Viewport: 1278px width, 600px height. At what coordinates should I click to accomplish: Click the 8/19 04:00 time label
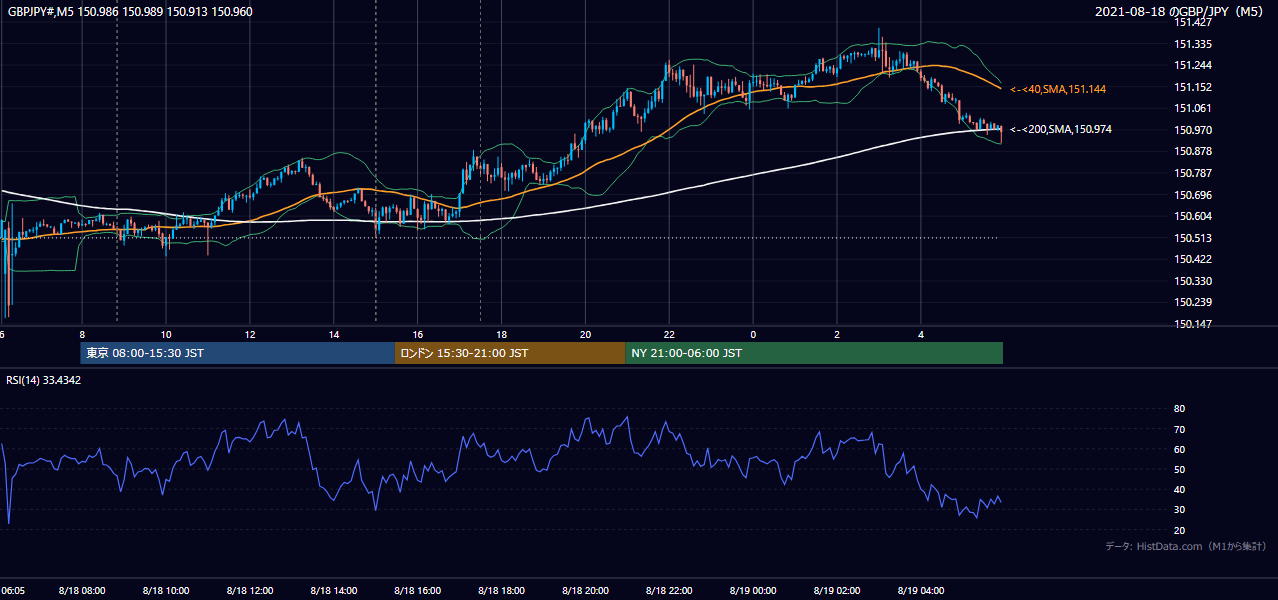921,591
